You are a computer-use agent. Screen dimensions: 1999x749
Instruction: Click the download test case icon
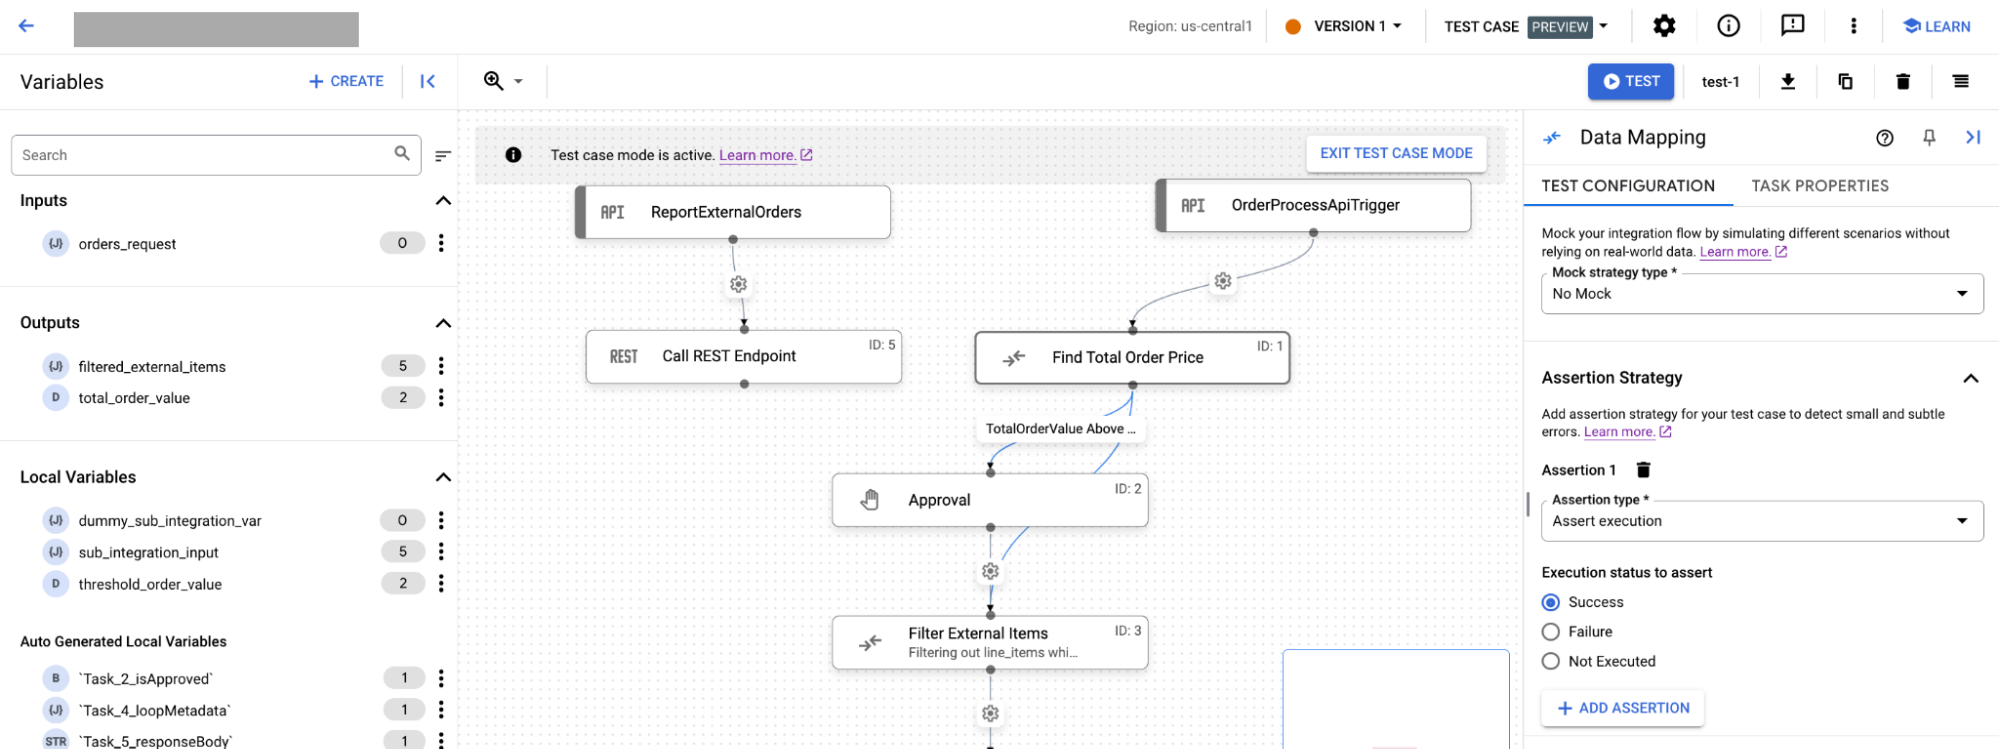1788,82
